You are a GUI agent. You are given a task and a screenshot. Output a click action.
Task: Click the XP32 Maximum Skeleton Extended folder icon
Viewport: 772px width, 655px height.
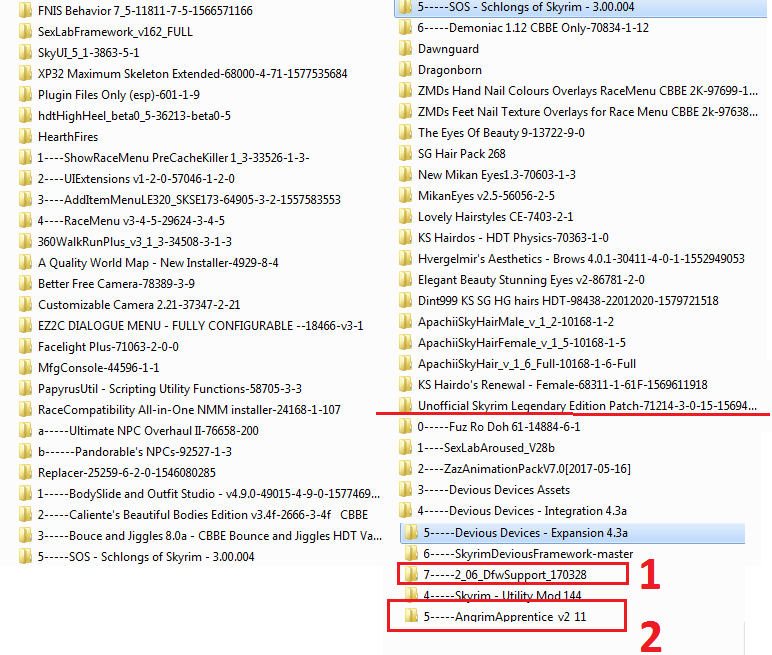click(x=26, y=74)
